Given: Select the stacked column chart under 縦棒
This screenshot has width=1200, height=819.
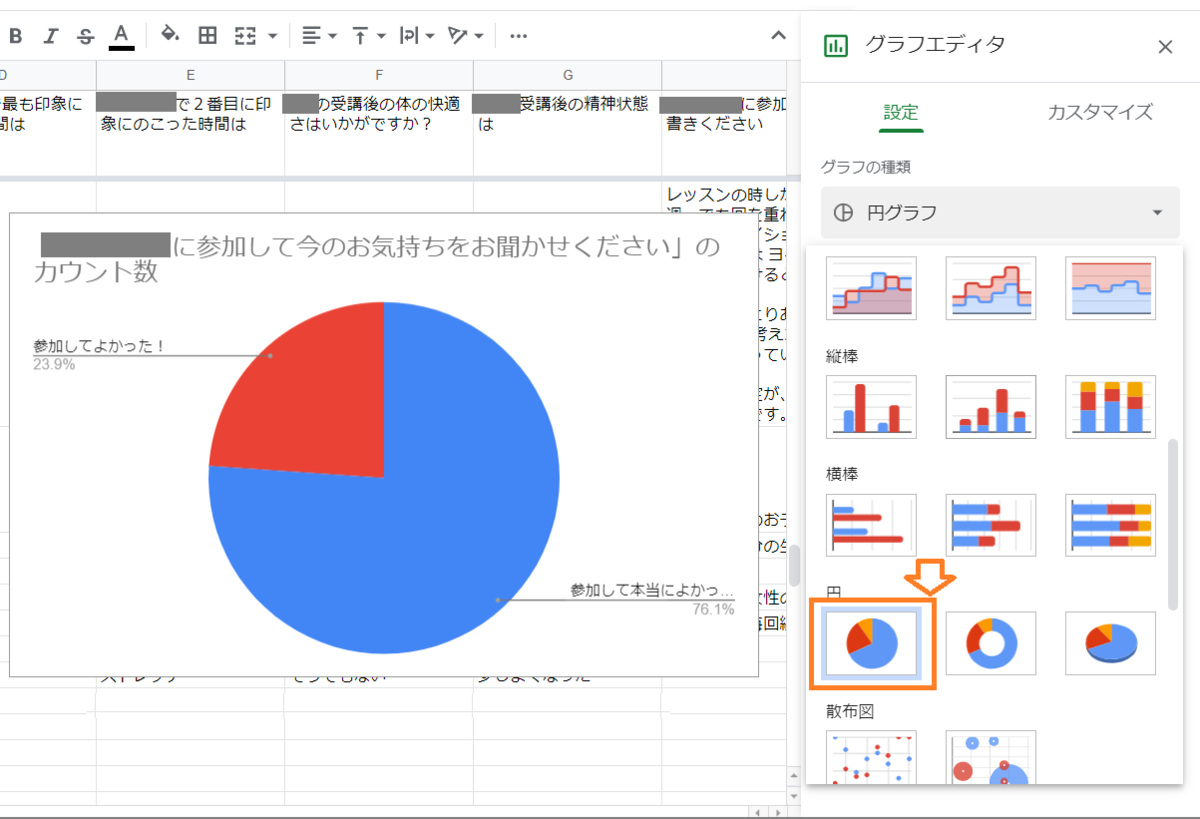Looking at the screenshot, I should pos(991,407).
